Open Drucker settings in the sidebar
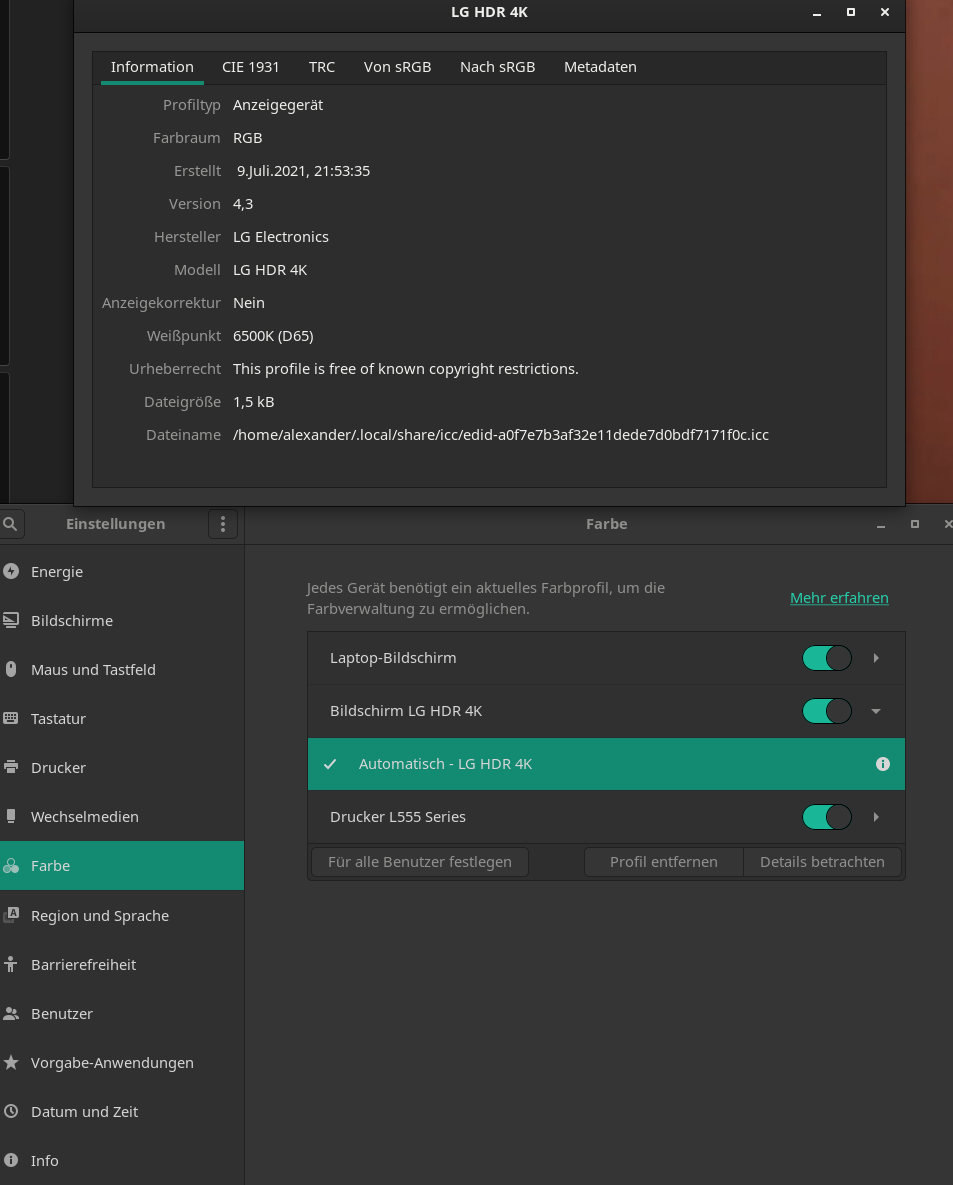The image size is (953, 1185). click(x=122, y=768)
